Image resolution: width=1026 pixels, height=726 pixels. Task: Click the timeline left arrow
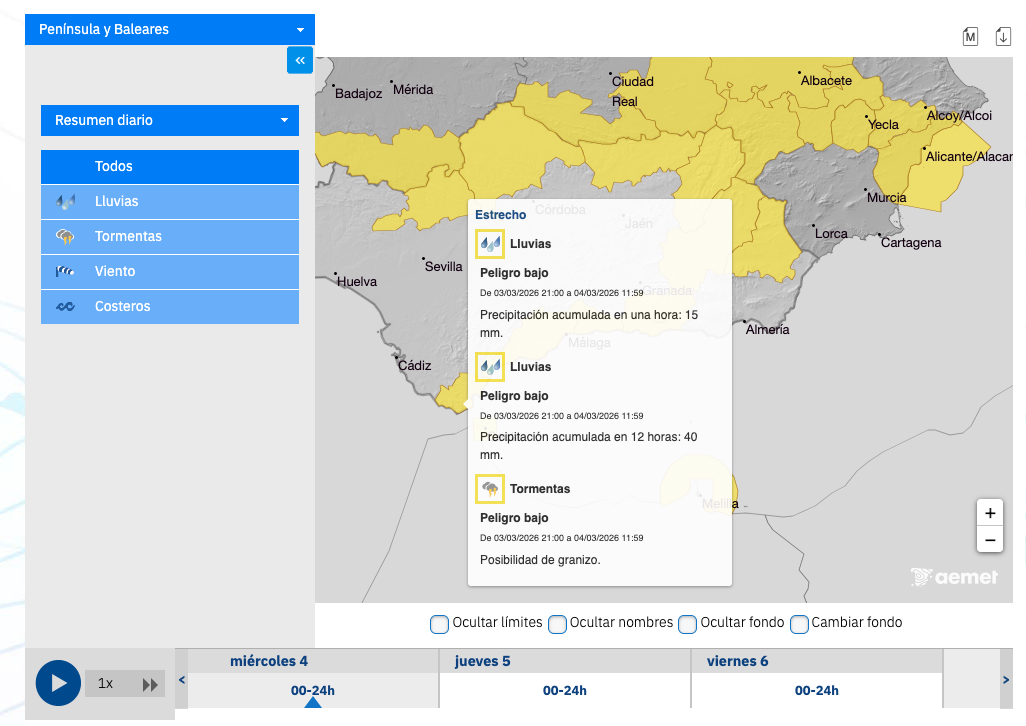coord(181,680)
